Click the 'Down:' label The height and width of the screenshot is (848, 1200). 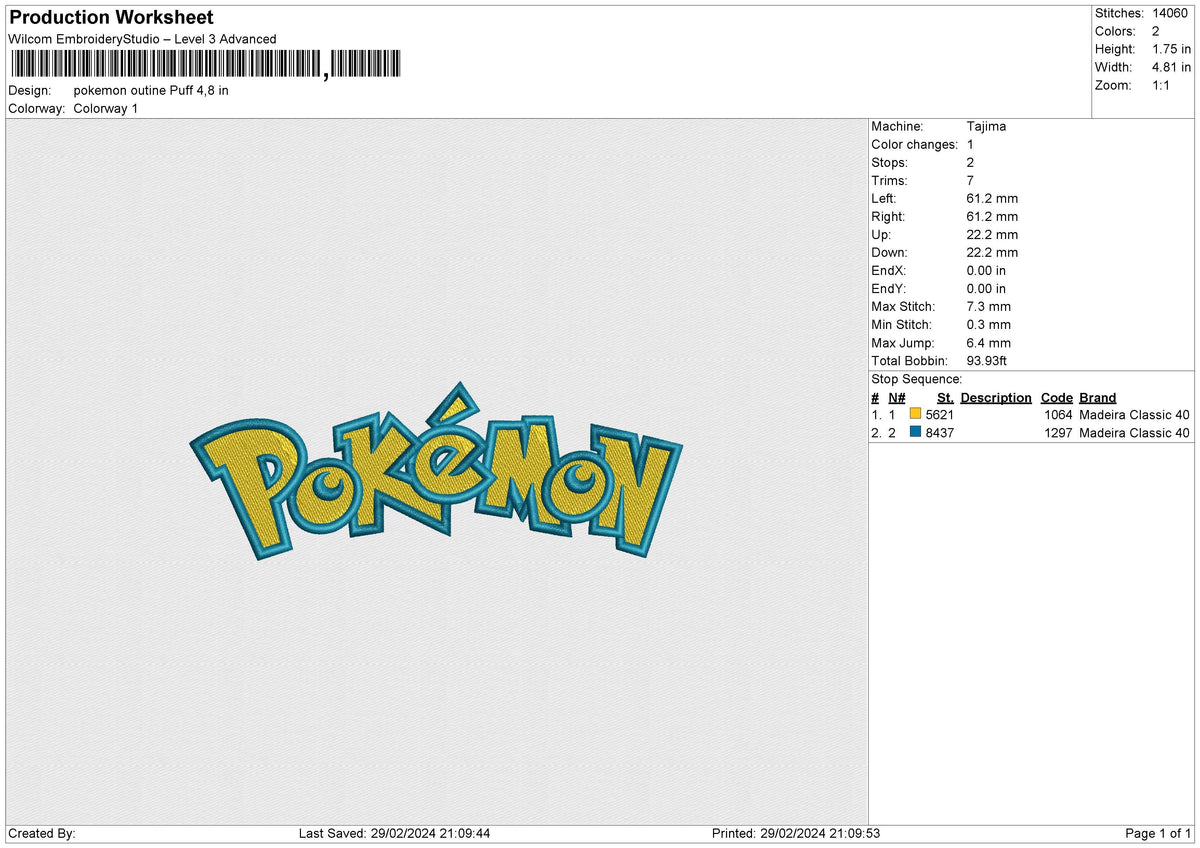[x=889, y=252]
